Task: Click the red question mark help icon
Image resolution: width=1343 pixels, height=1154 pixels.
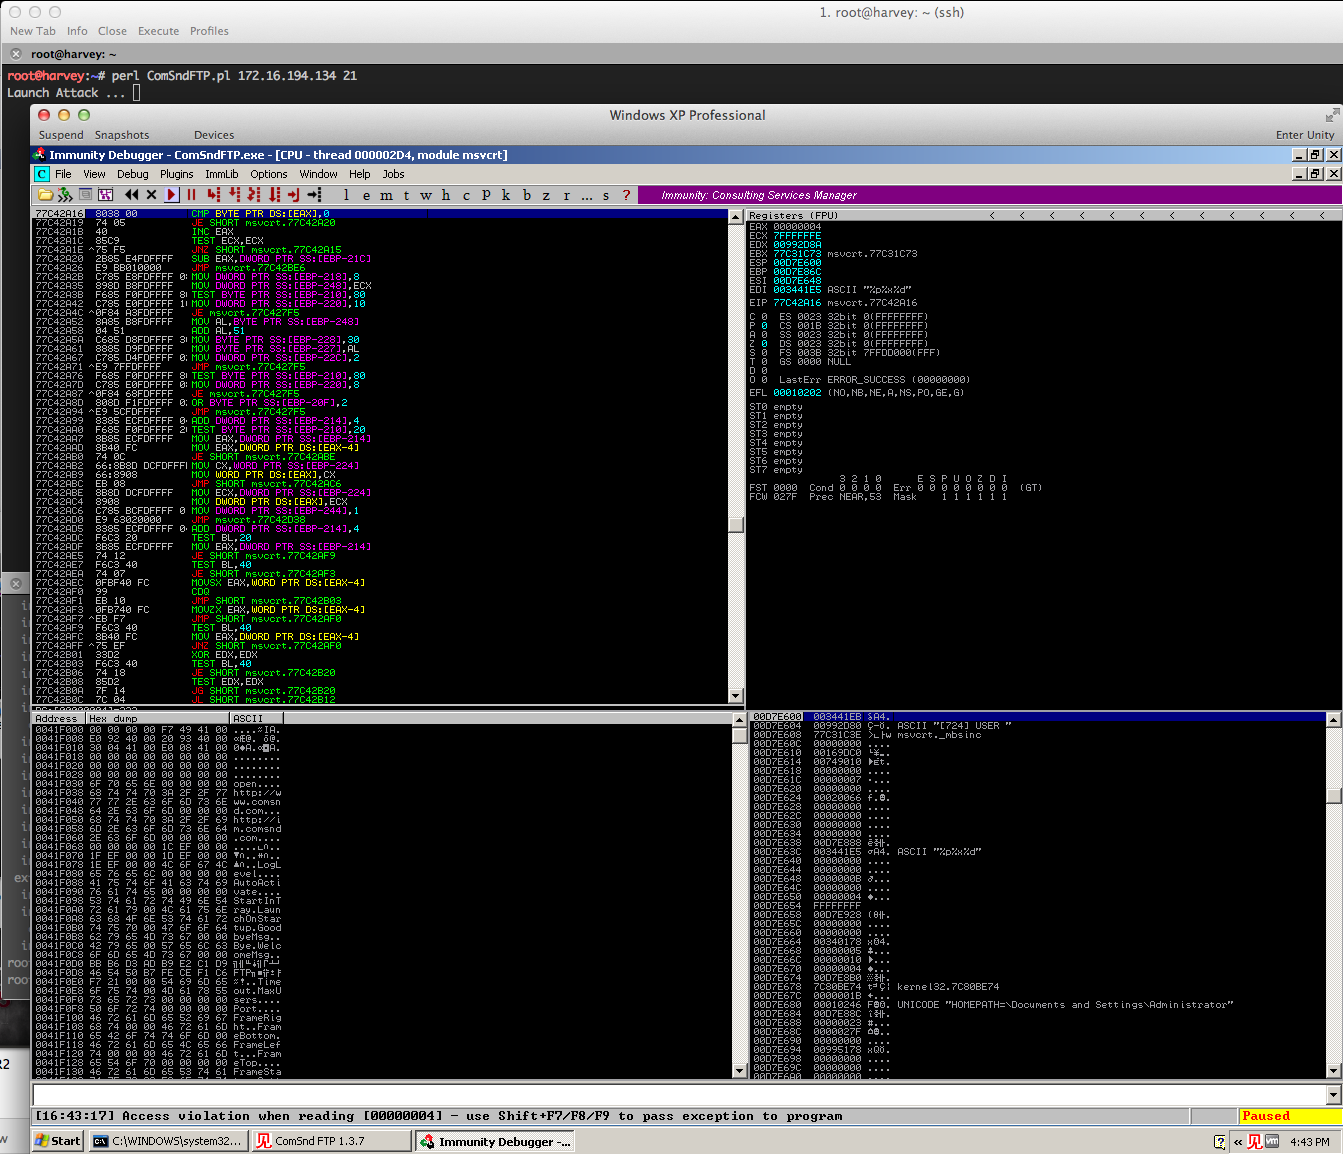Action: [626, 195]
